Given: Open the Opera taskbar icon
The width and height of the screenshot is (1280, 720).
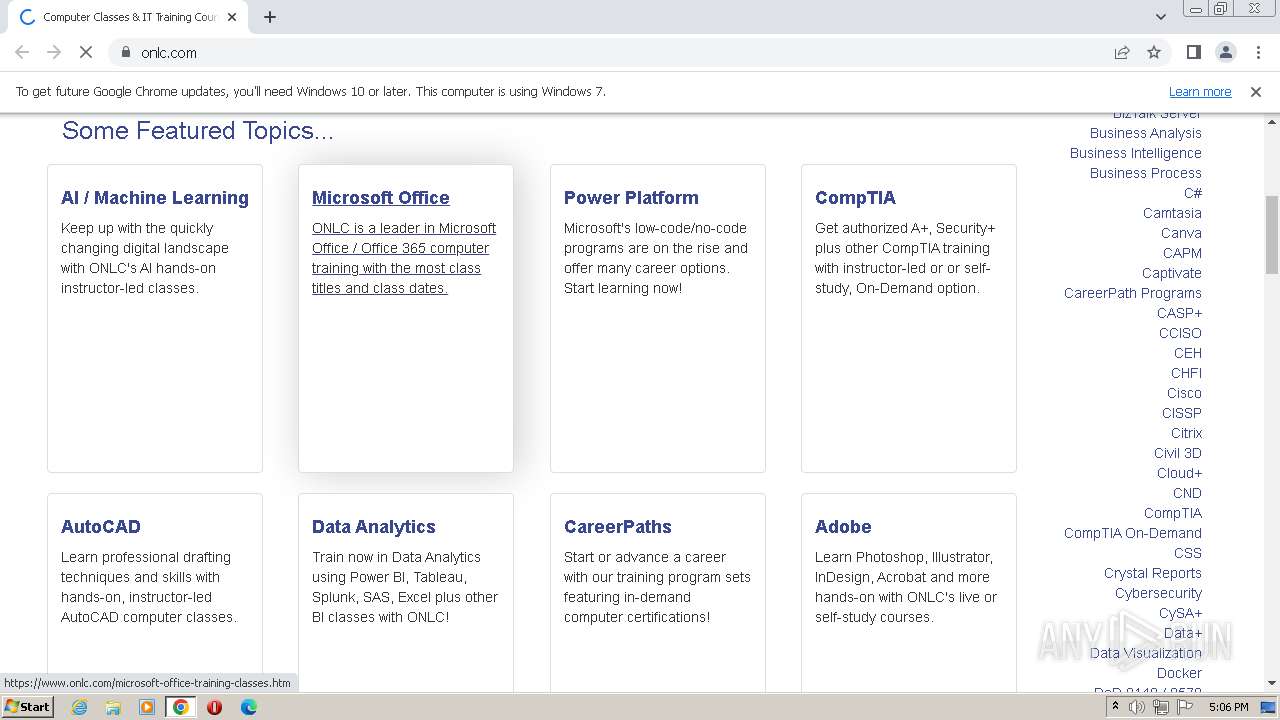Looking at the screenshot, I should (214, 707).
